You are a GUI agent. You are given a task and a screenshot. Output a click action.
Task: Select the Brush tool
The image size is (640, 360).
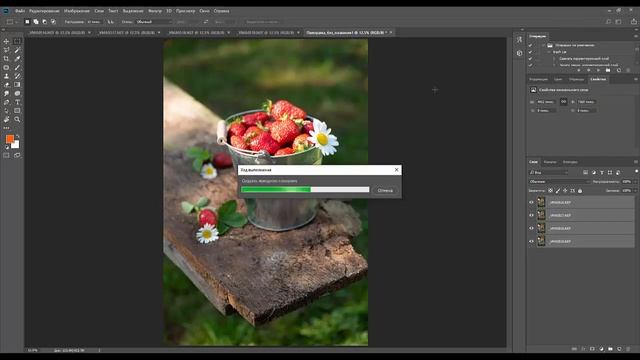click(x=17, y=67)
